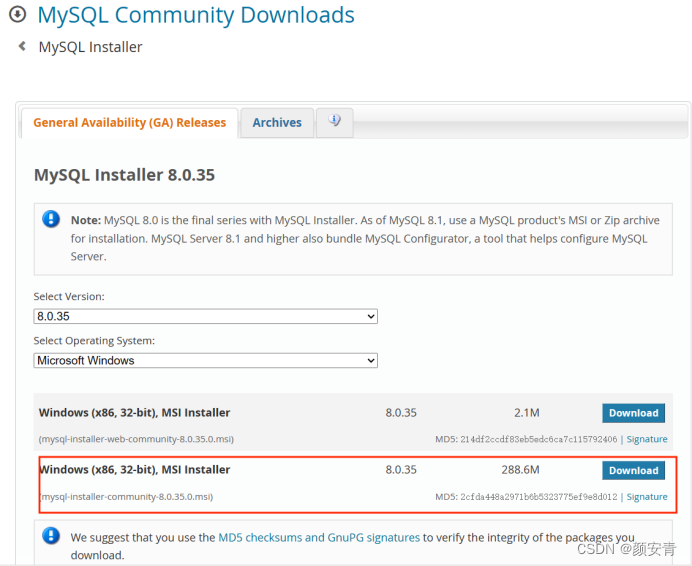Open Signature link for 288.6M installer
This screenshot has height=566, width=692.
point(647,497)
